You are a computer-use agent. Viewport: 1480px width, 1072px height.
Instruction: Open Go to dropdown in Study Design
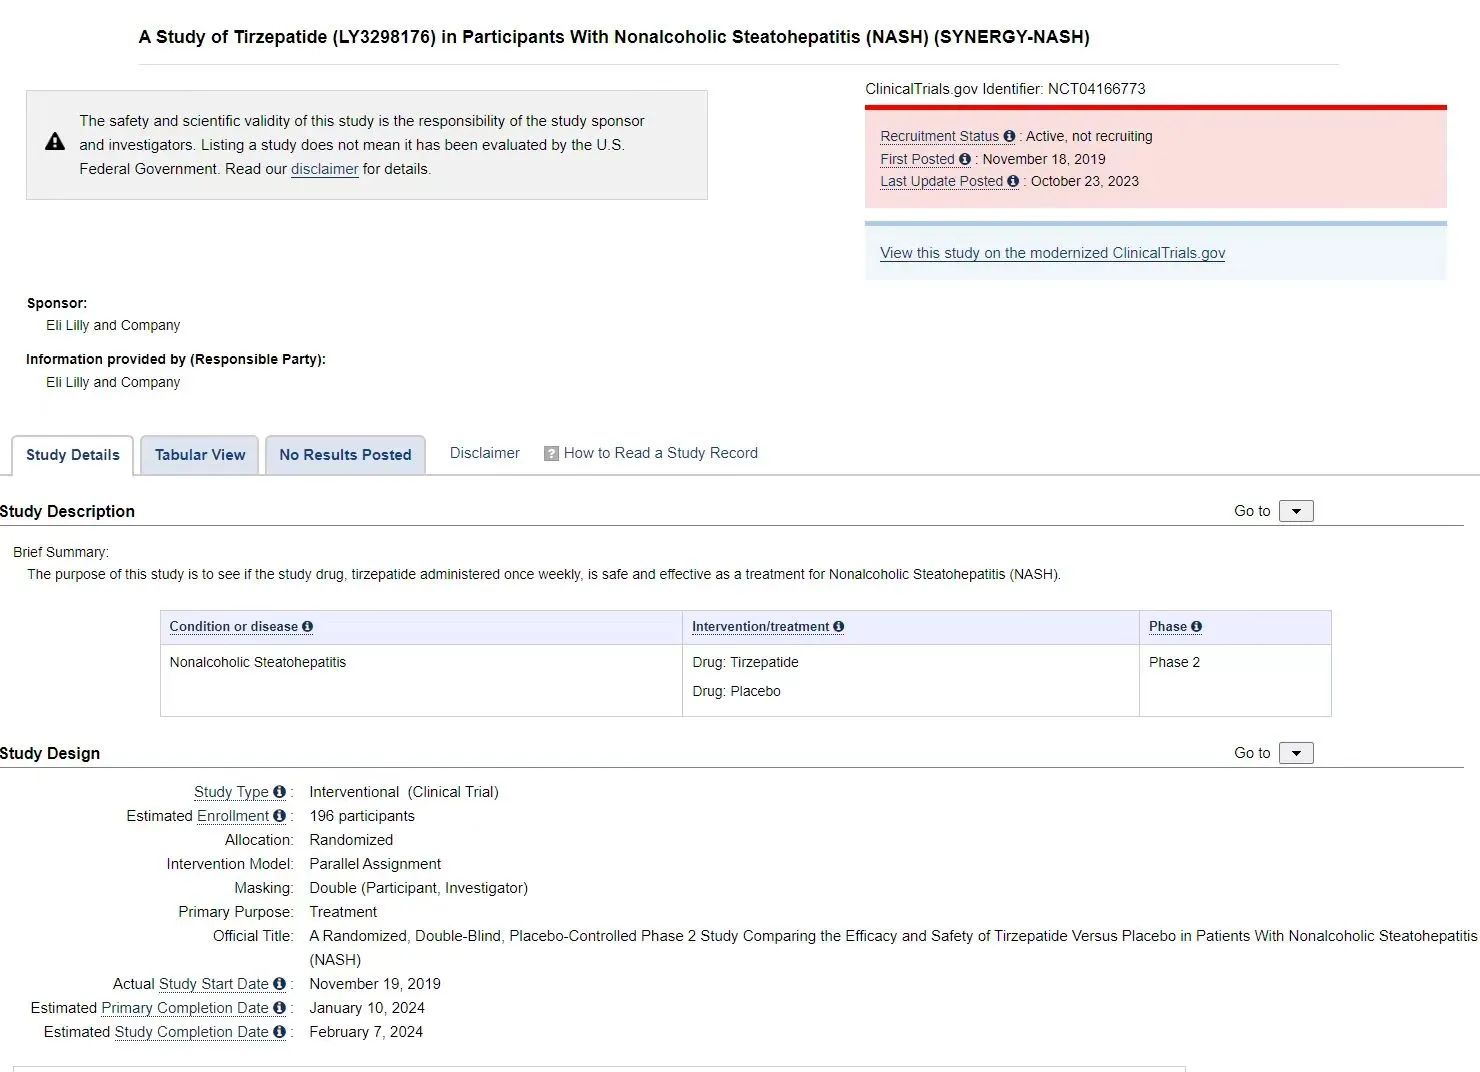coord(1296,753)
